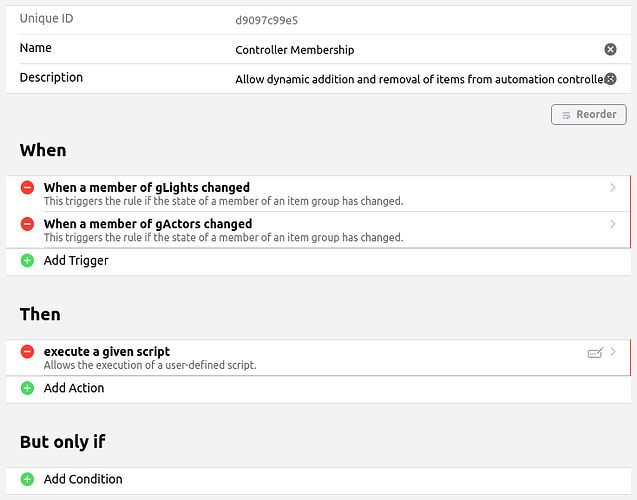This screenshot has width=637, height=500.
Task: Click the red remove icon for gActors trigger
Action: [x=27, y=224]
